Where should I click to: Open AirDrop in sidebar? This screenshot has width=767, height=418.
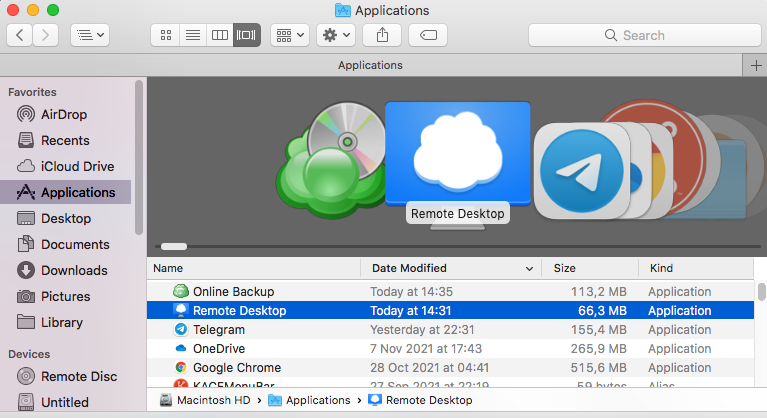point(64,114)
